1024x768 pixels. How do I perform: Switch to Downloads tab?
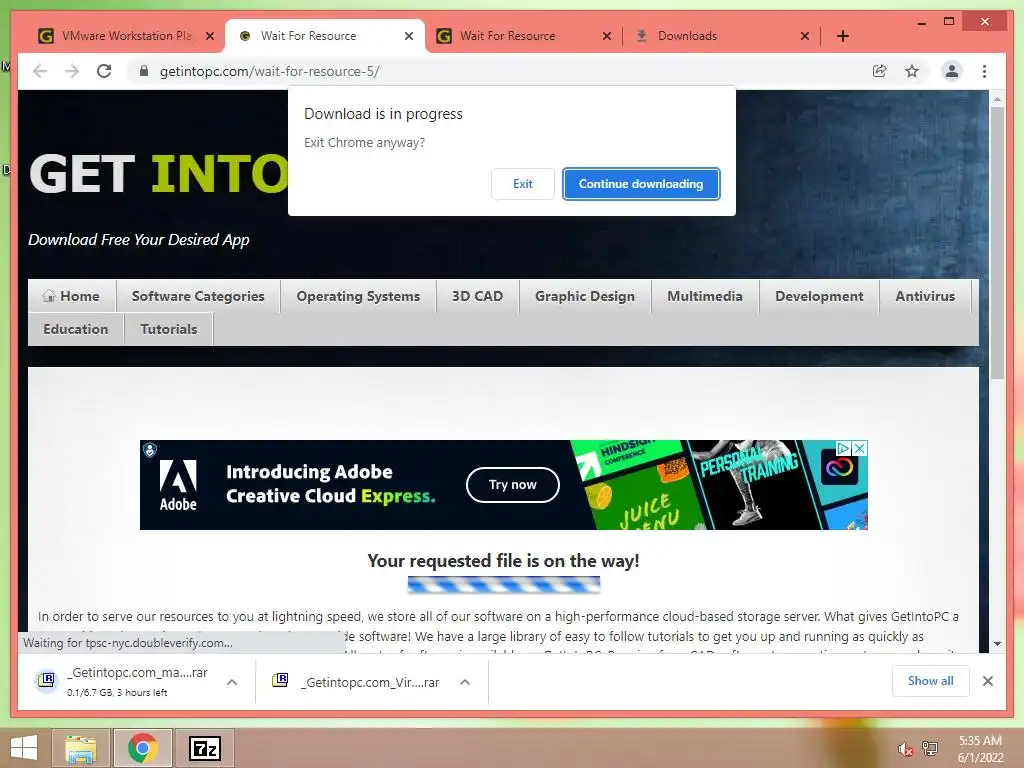(687, 36)
